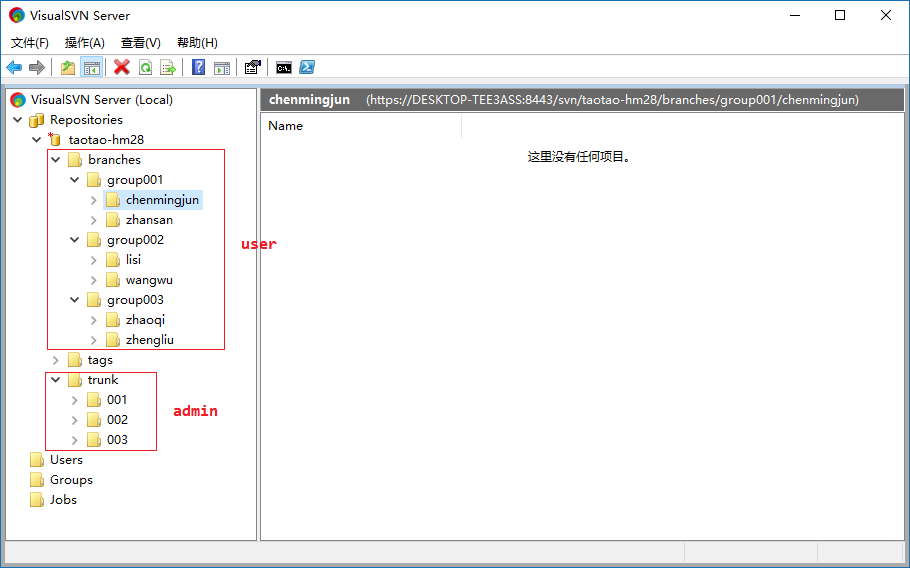Click the red X delete icon
The height and width of the screenshot is (568, 910).
click(x=122, y=67)
